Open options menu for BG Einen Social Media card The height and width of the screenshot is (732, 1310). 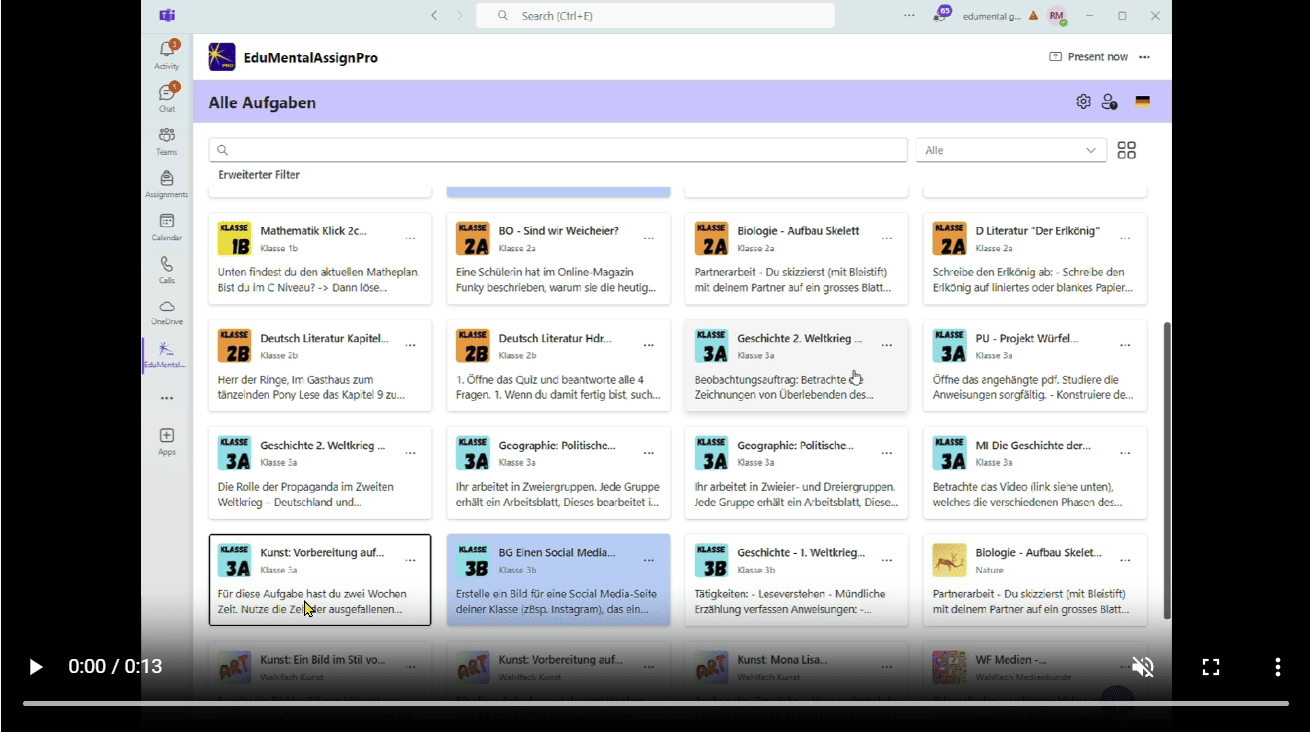coord(649,560)
